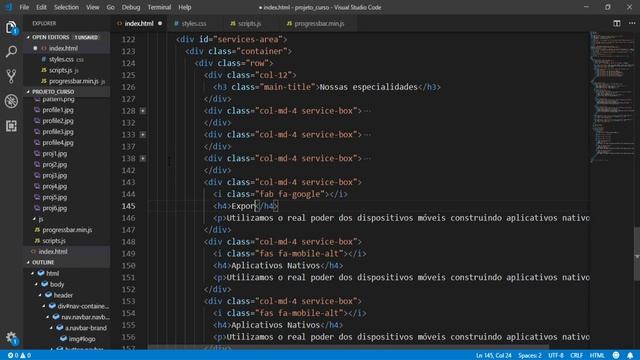Change language mode HTML in status bar
This screenshot has width=640, height=360.
(x=597, y=356)
